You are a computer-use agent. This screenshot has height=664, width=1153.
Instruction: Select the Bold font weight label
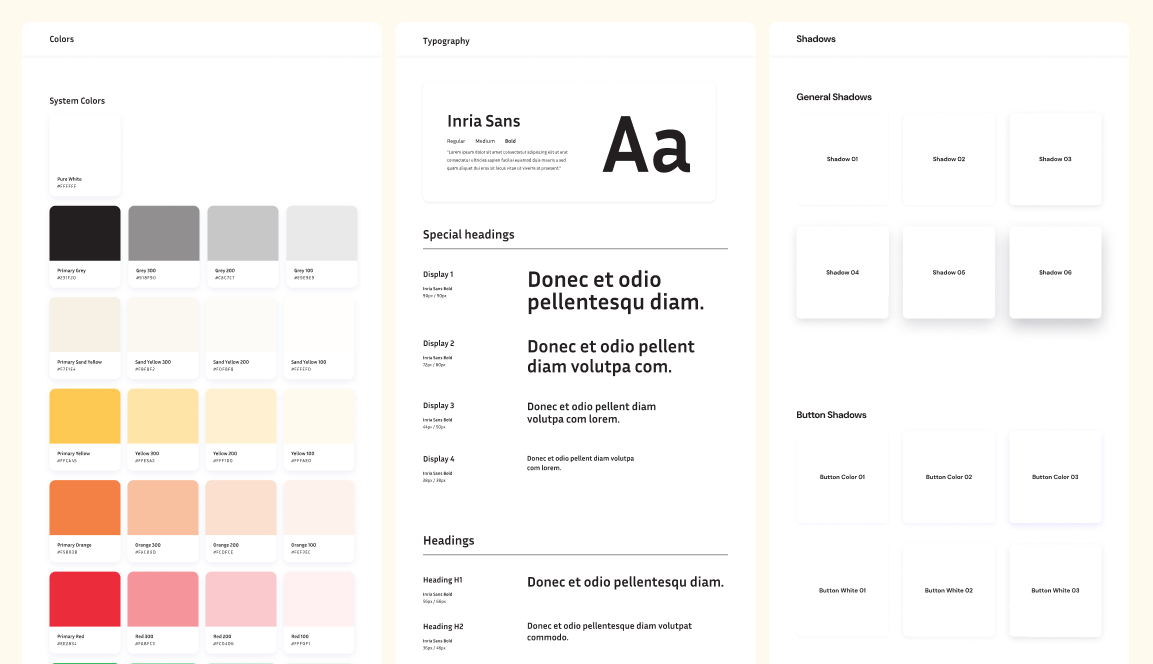pyautogui.click(x=510, y=141)
